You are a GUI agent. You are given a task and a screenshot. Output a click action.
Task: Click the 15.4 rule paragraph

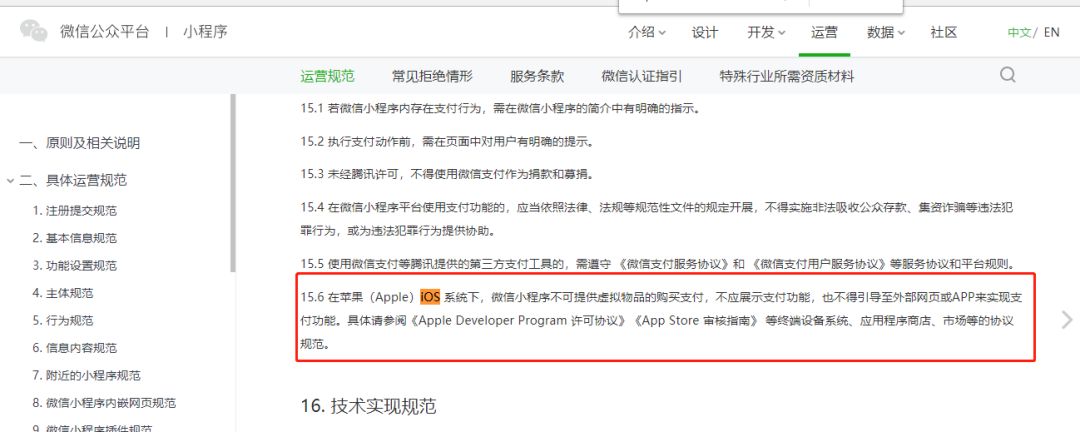(x=657, y=218)
